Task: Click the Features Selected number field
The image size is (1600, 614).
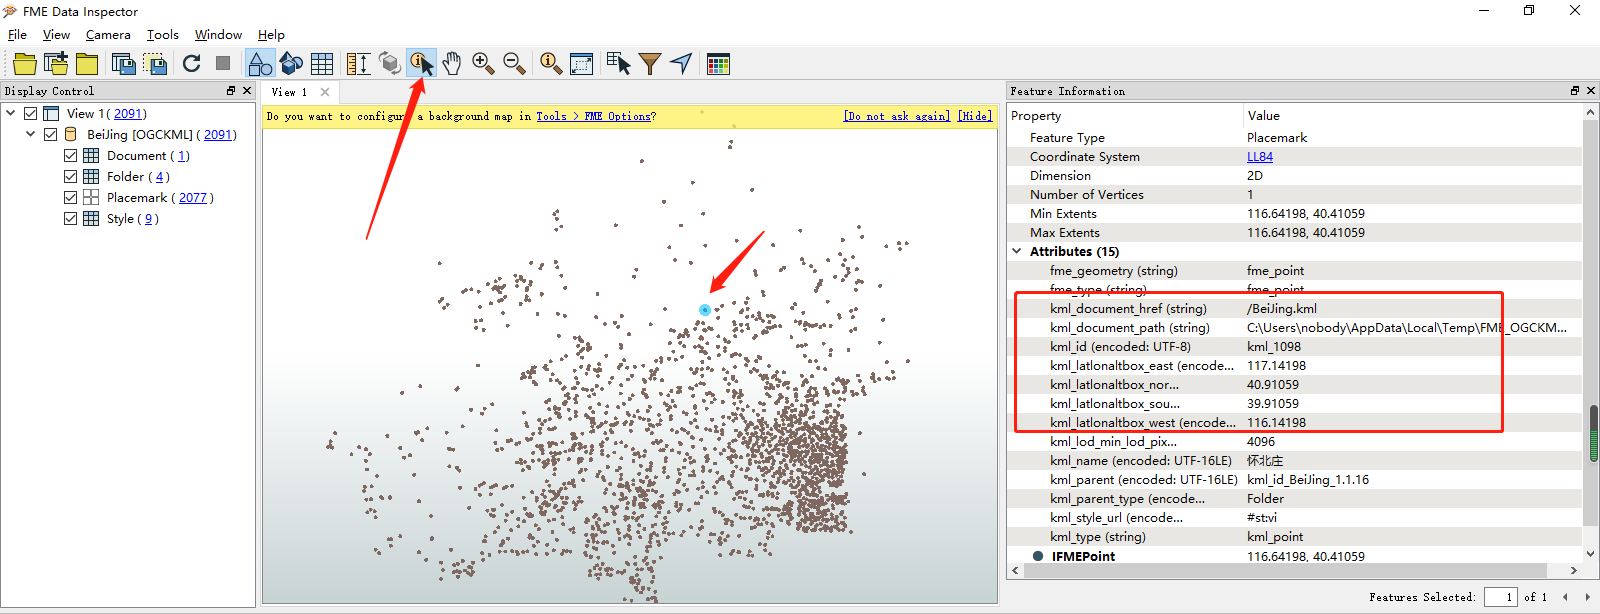Action: (1500, 597)
